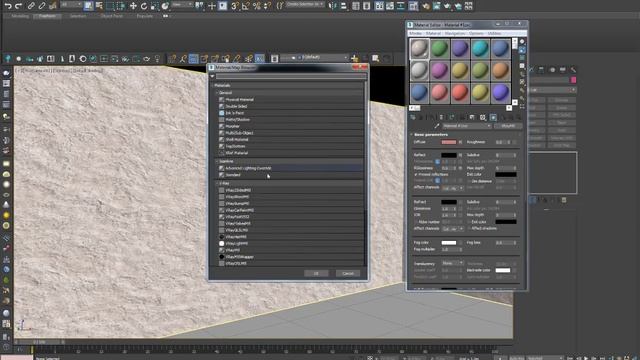Toggle Fresnel IOR lock L button
640x360 pixels.
[437, 180]
